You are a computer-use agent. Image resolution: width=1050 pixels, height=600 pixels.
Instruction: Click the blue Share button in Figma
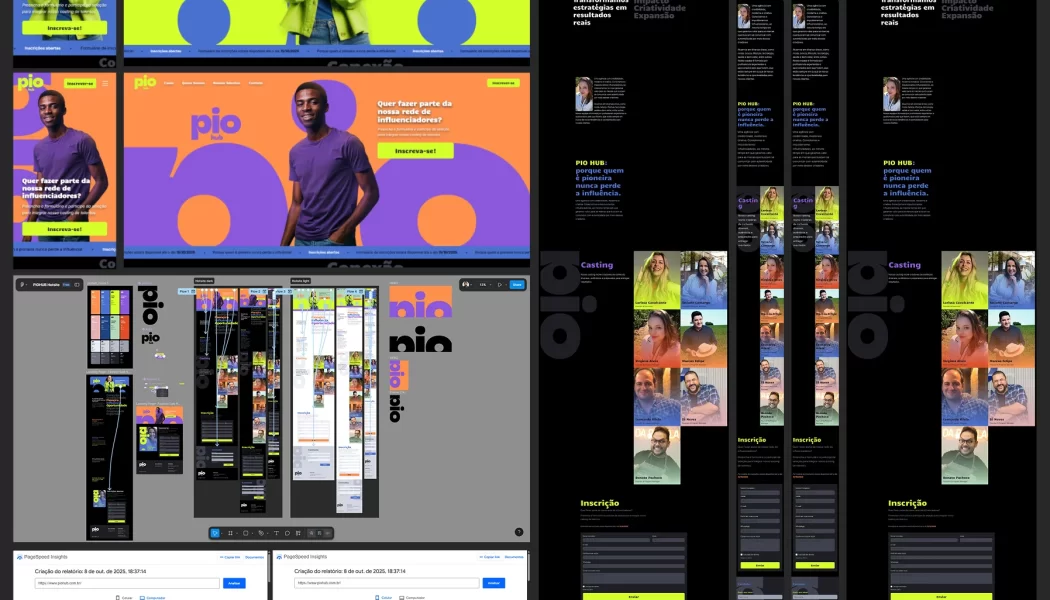pyautogui.click(x=517, y=285)
